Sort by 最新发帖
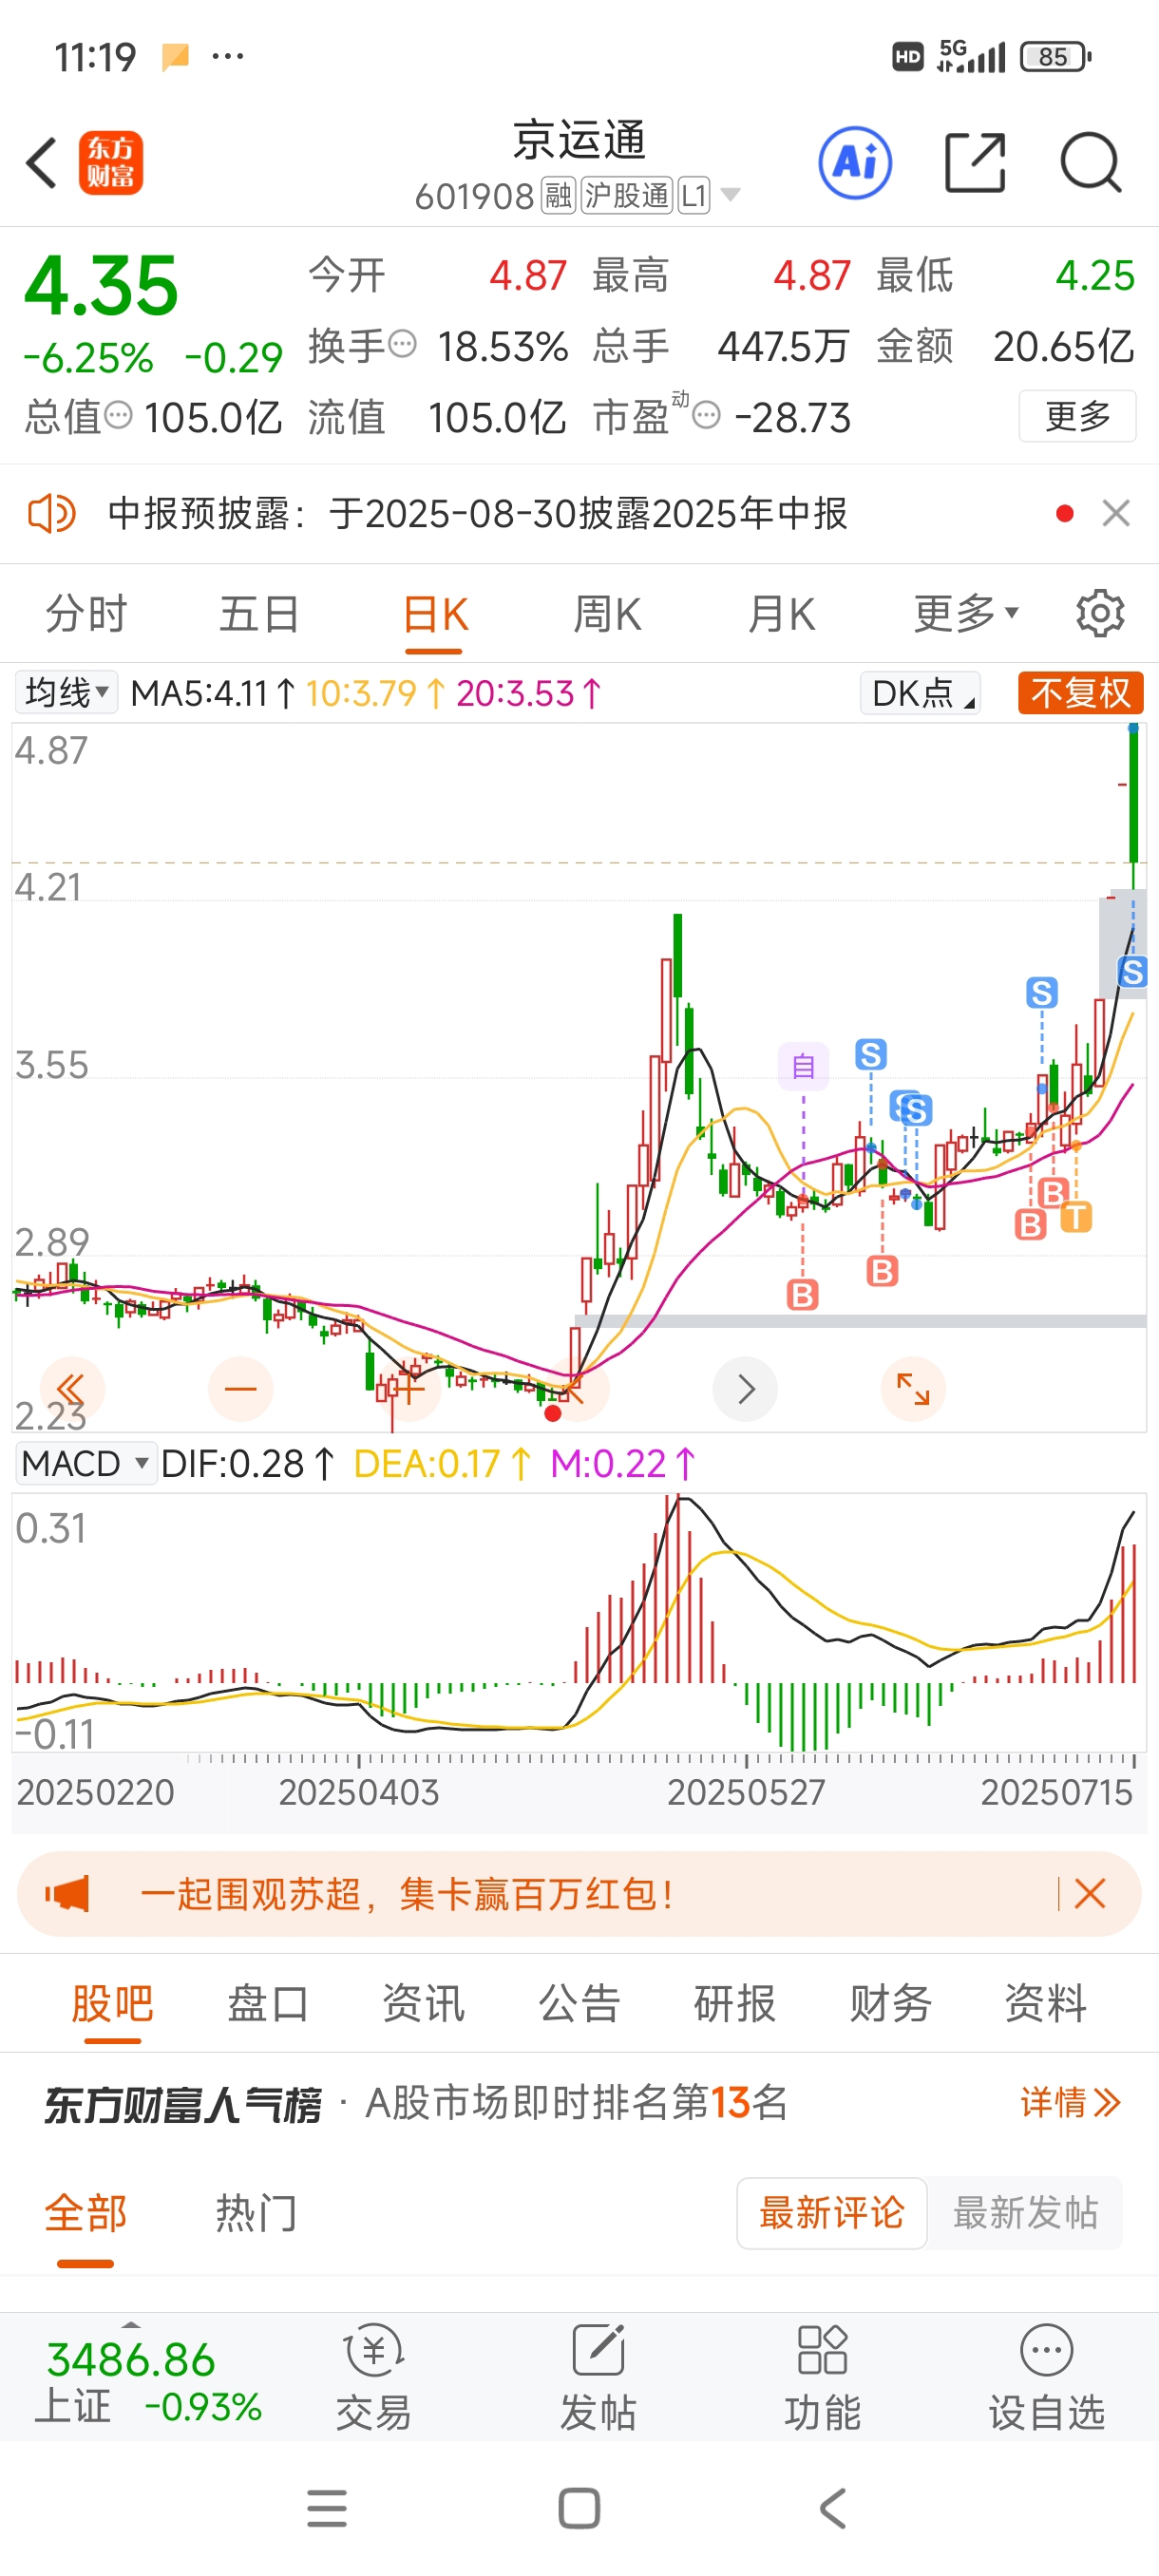This screenshot has height=2576, width=1159. point(1025,2213)
